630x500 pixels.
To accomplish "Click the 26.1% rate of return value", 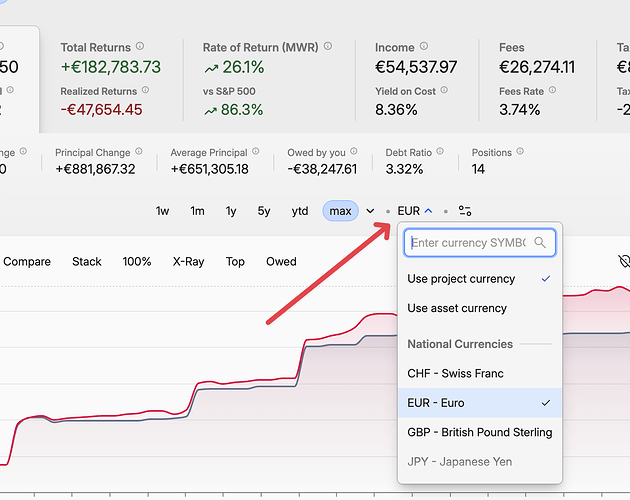I will pos(243,67).
